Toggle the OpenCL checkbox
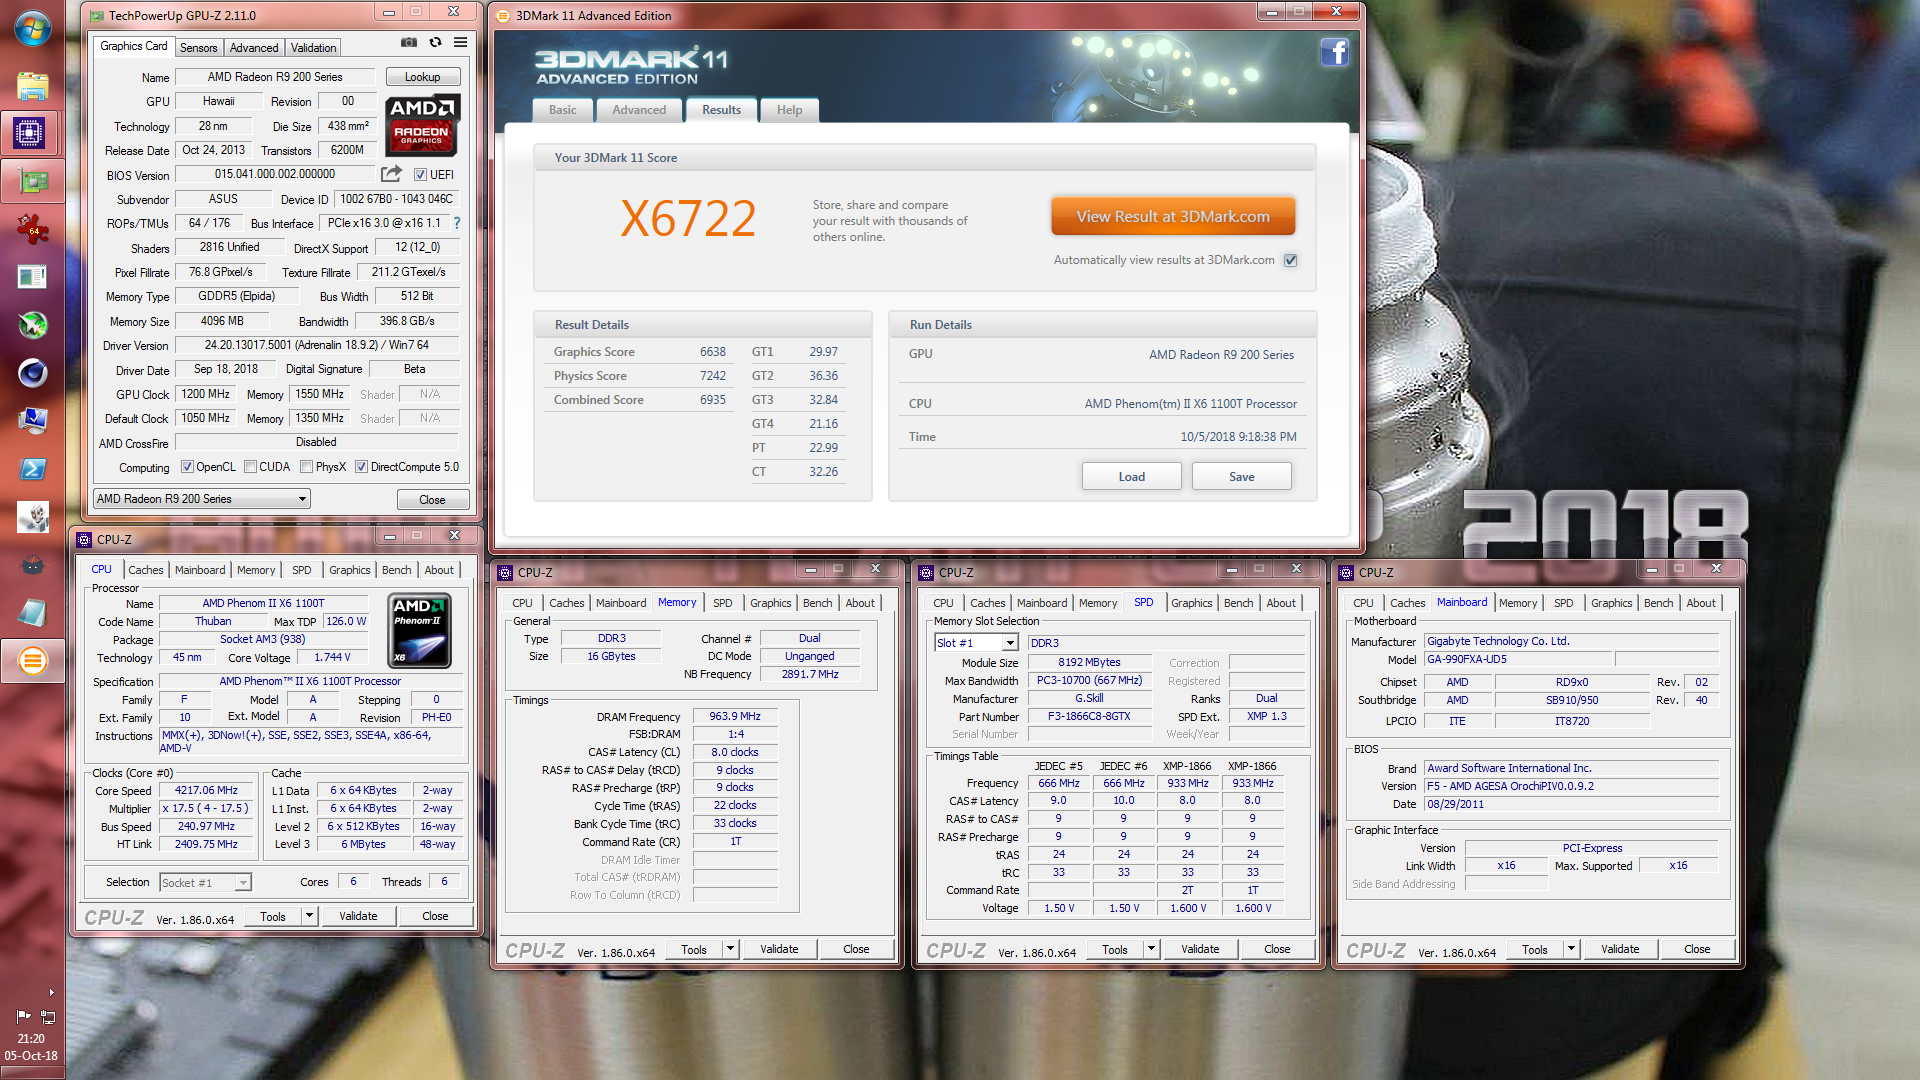Screen dimensions: 1920x1080 (x=187, y=467)
